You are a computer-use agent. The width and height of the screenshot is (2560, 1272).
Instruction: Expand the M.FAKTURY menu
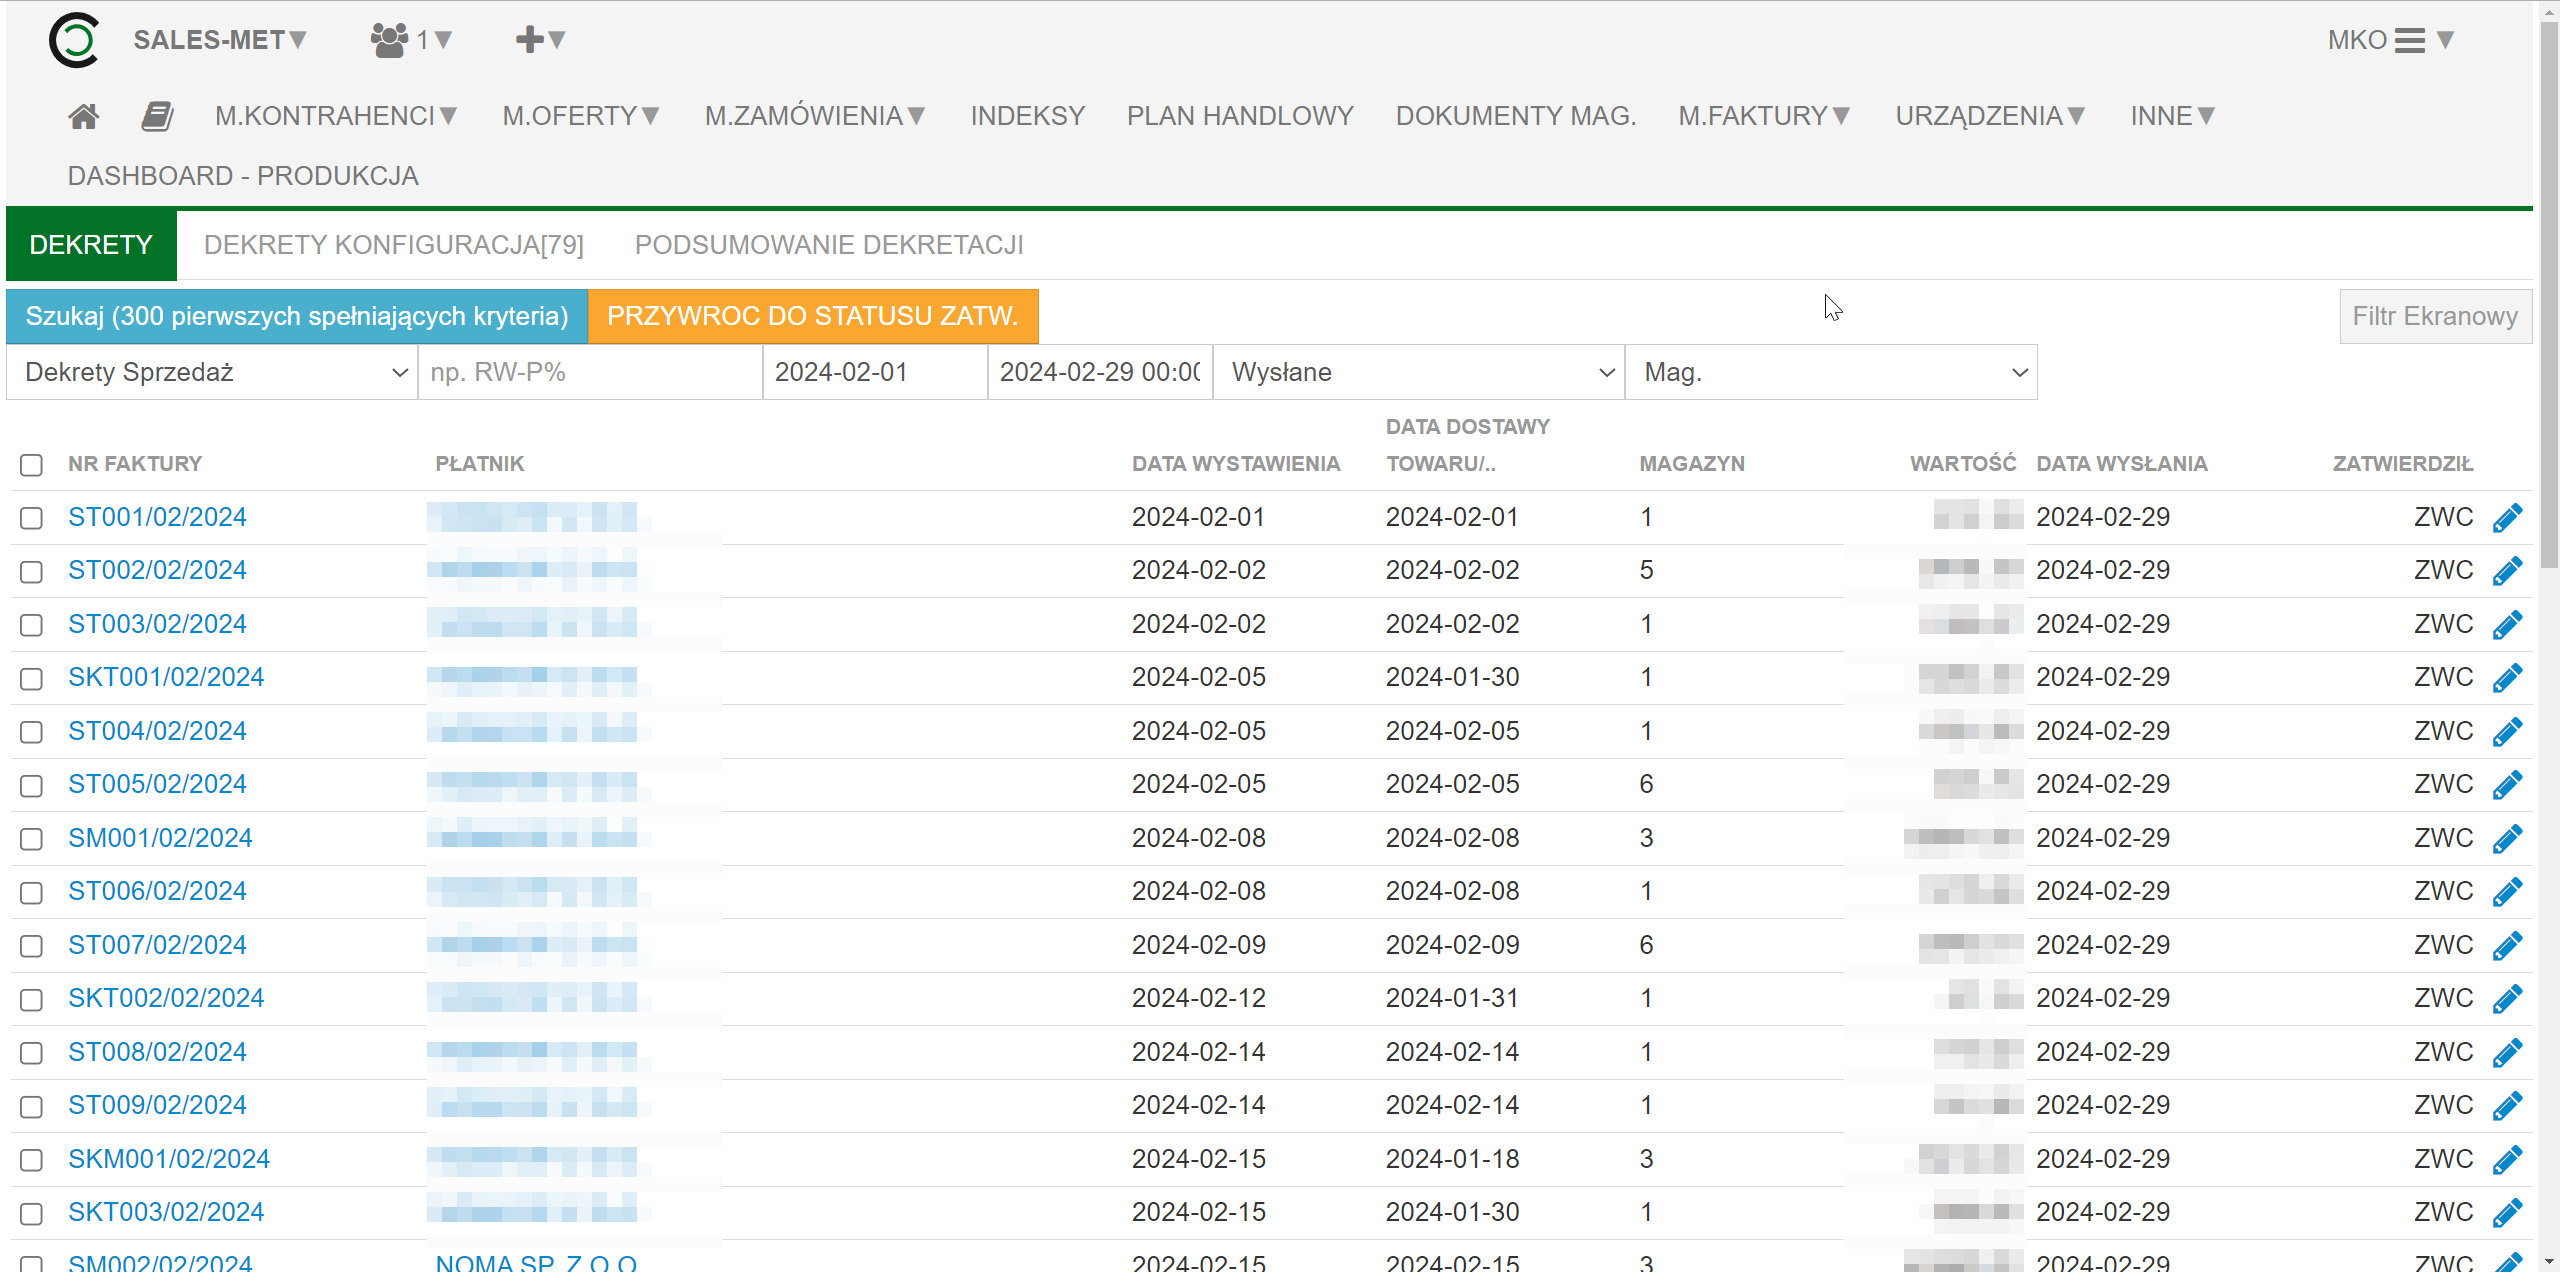[1765, 116]
